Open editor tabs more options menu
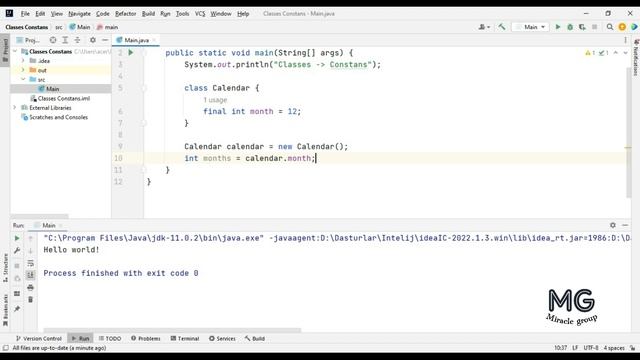The width and height of the screenshot is (640, 360). (625, 40)
